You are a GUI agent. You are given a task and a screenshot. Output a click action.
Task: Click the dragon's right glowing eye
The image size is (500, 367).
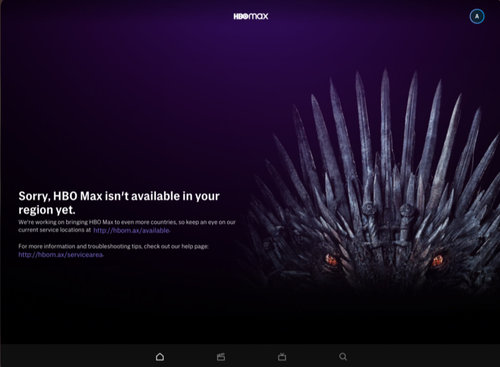coord(438,261)
